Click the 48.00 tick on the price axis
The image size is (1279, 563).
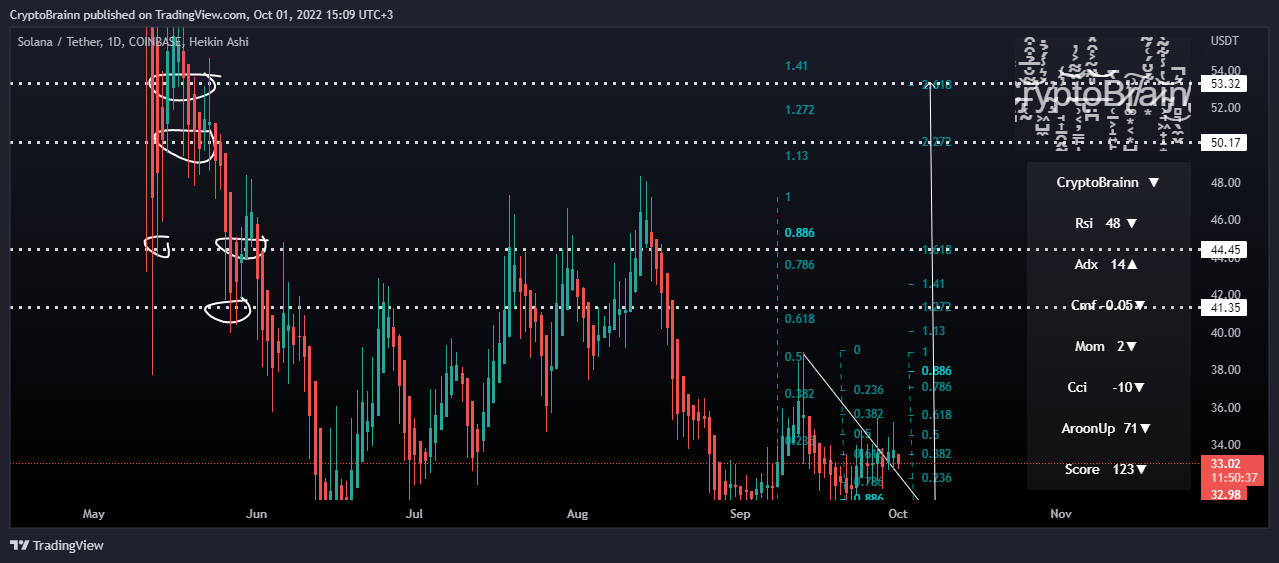click(x=1224, y=183)
